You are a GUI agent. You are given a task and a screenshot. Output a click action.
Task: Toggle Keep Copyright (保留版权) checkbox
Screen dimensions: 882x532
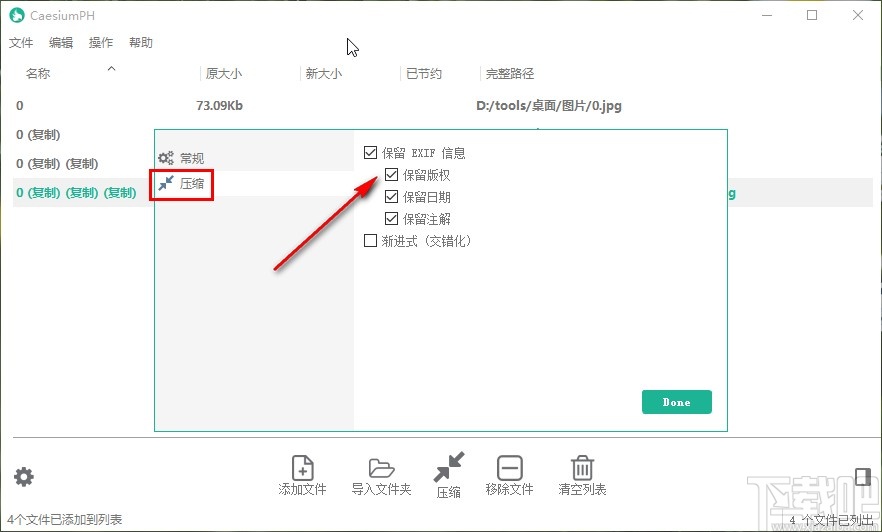tap(392, 175)
